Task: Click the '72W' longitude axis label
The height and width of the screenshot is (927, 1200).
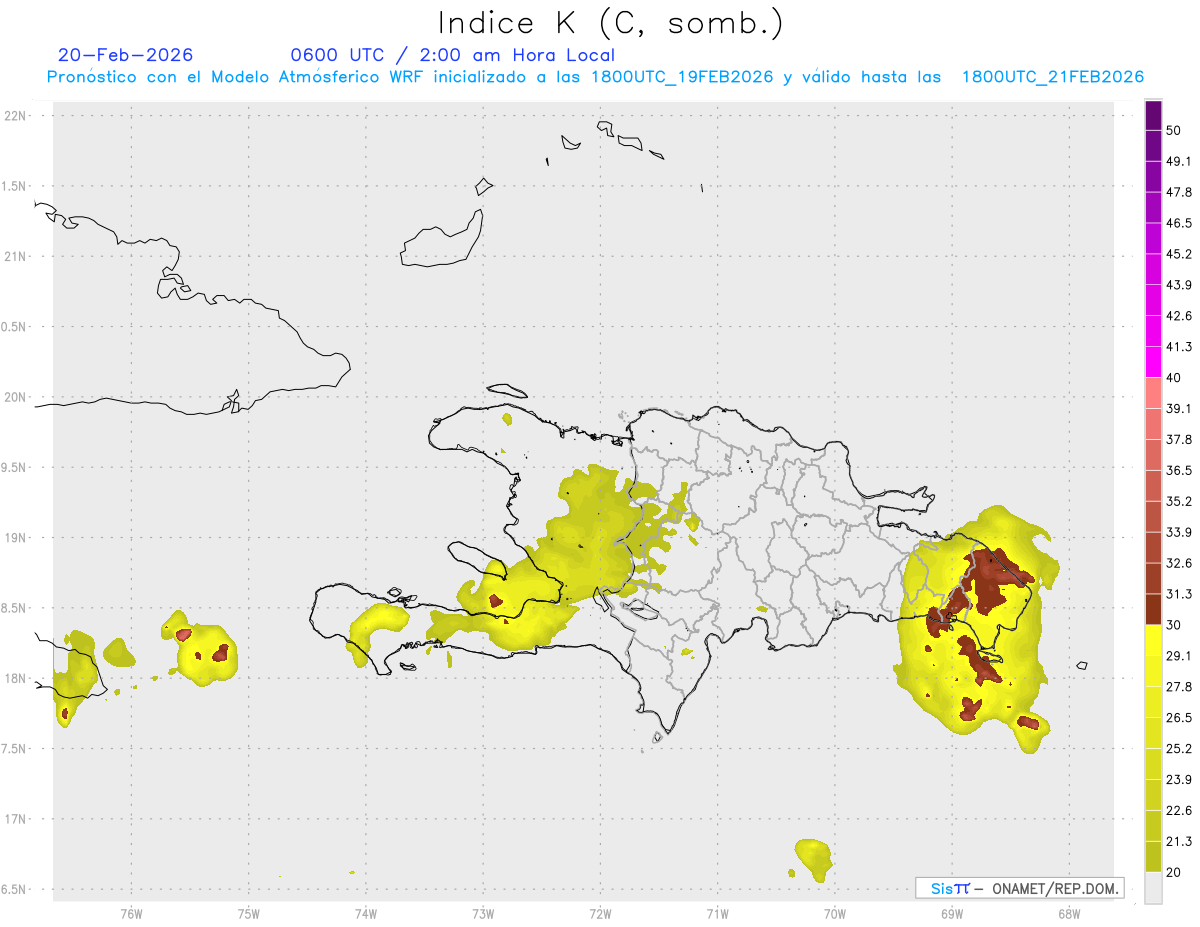Action: click(600, 914)
